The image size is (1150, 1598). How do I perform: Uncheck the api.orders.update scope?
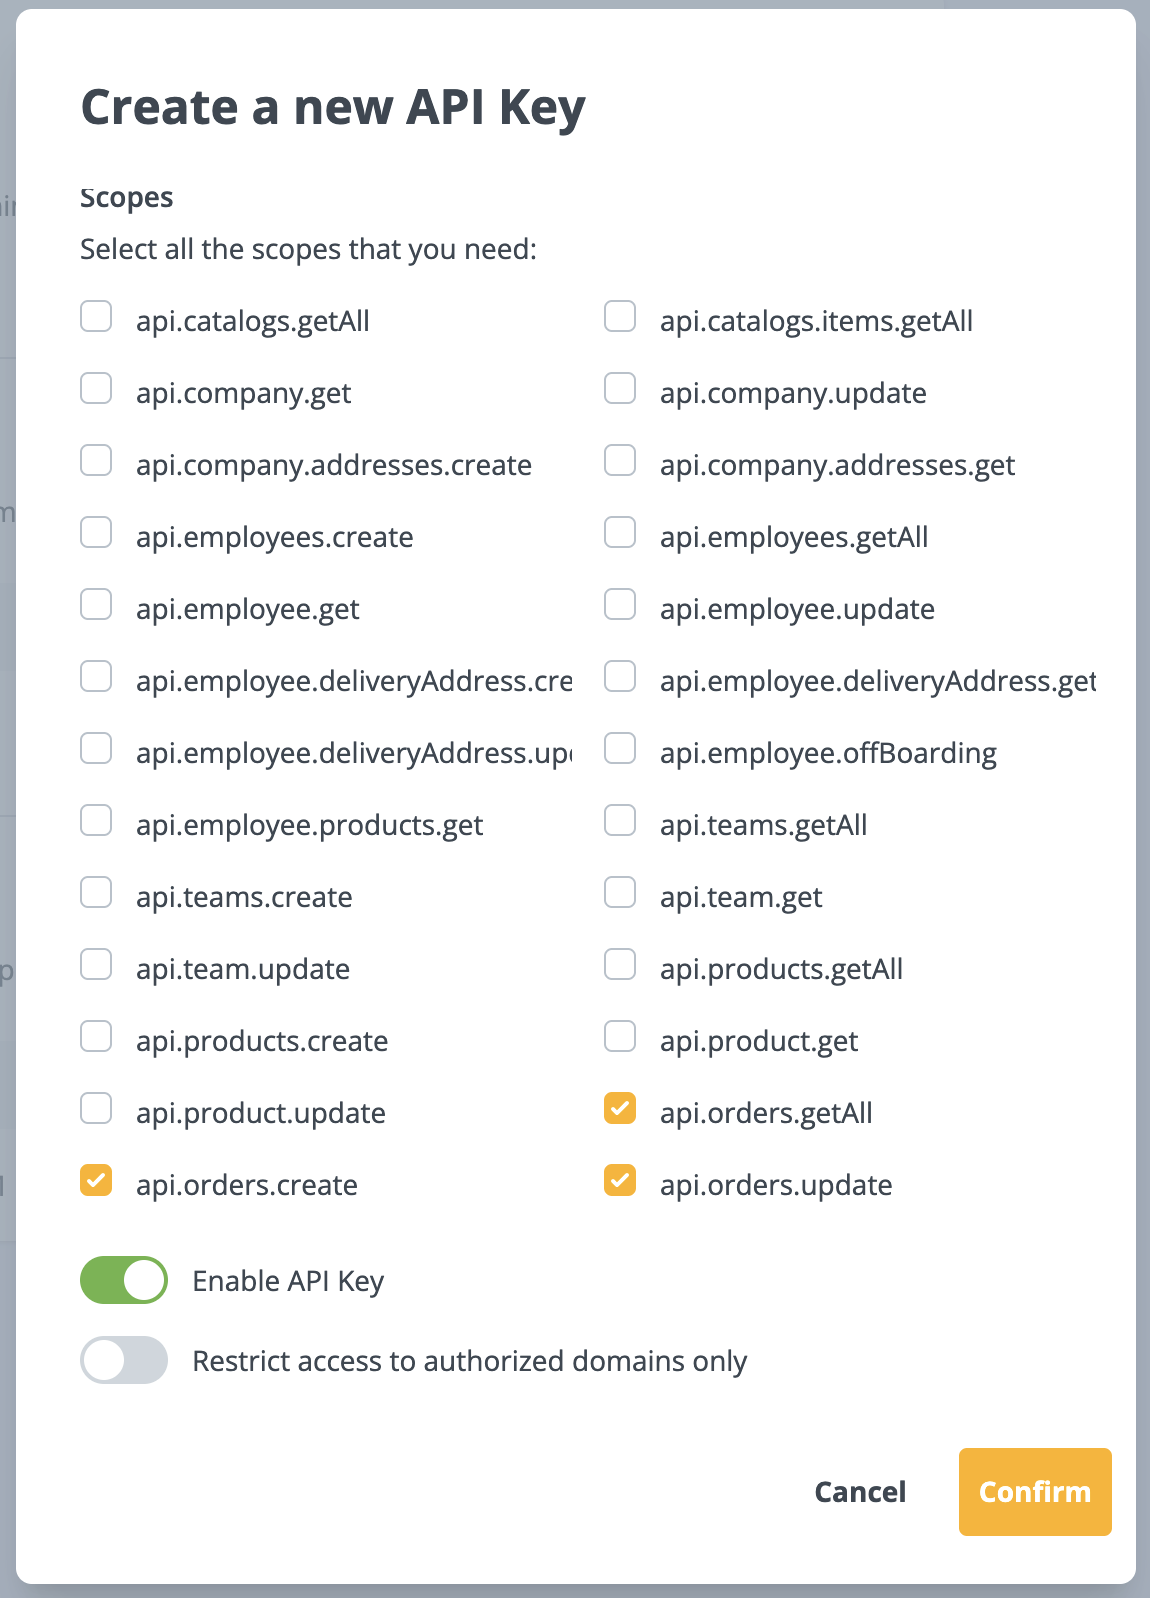[620, 1181]
